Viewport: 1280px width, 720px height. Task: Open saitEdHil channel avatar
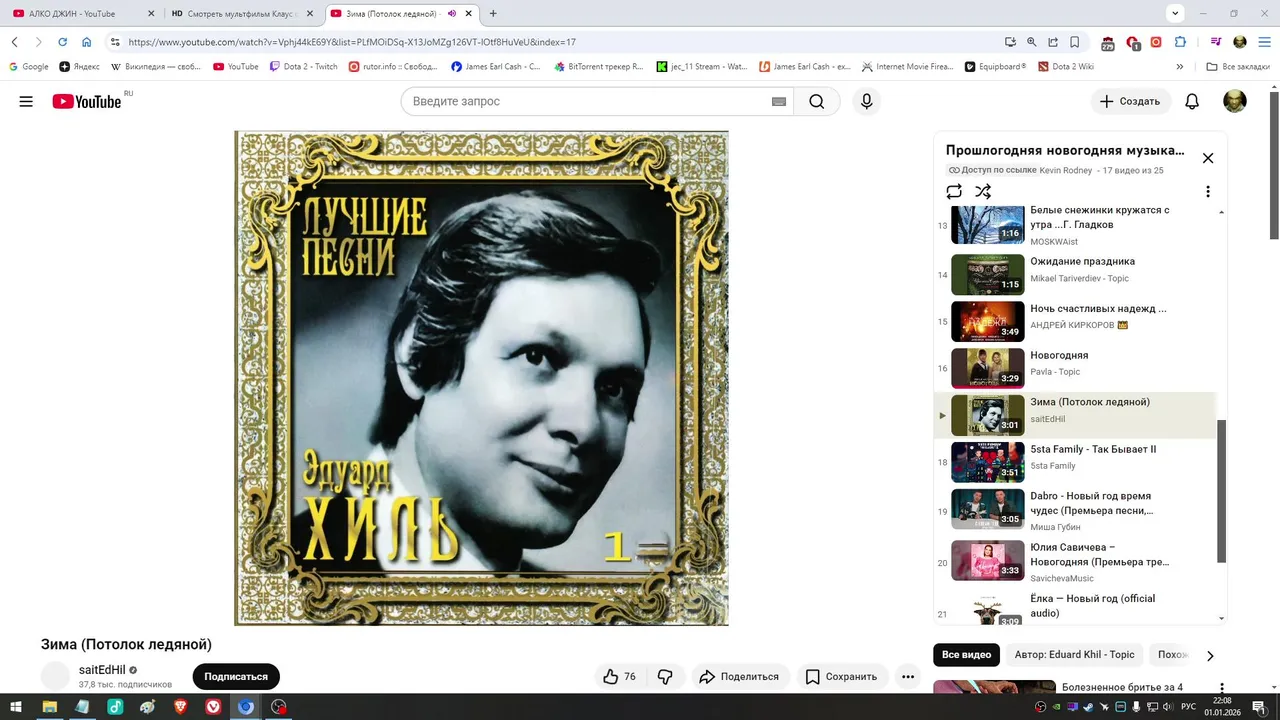coord(56,676)
